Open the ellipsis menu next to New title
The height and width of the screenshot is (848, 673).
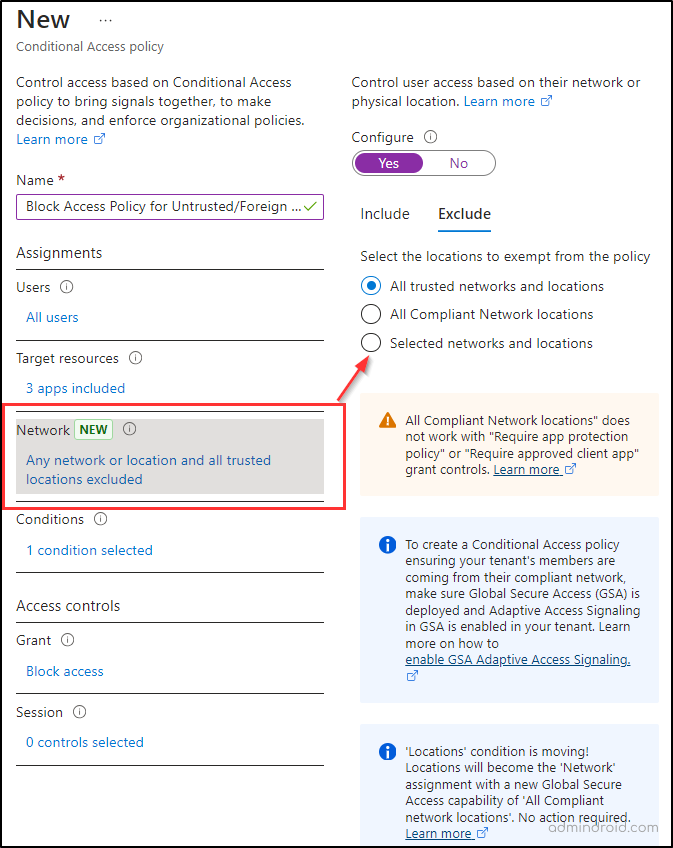tap(105, 21)
